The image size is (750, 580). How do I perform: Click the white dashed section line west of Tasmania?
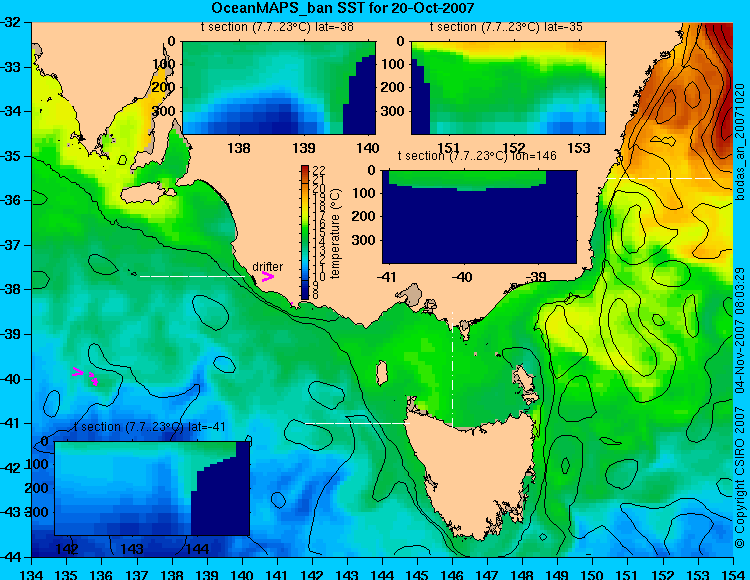[x=357, y=423]
